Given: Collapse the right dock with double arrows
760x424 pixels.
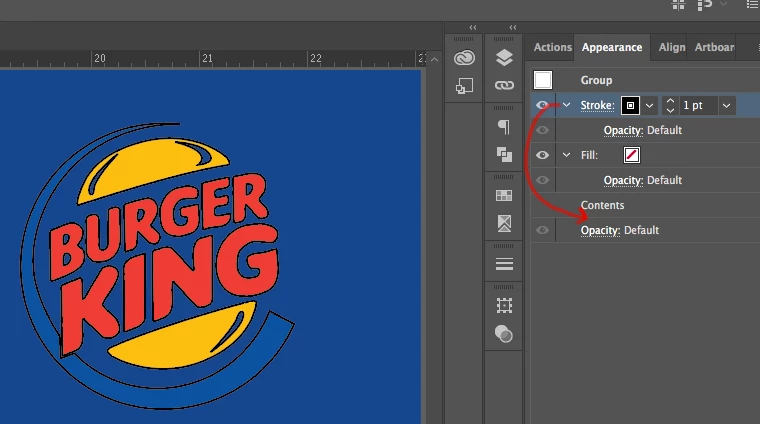Looking at the screenshot, I should tap(513, 28).
